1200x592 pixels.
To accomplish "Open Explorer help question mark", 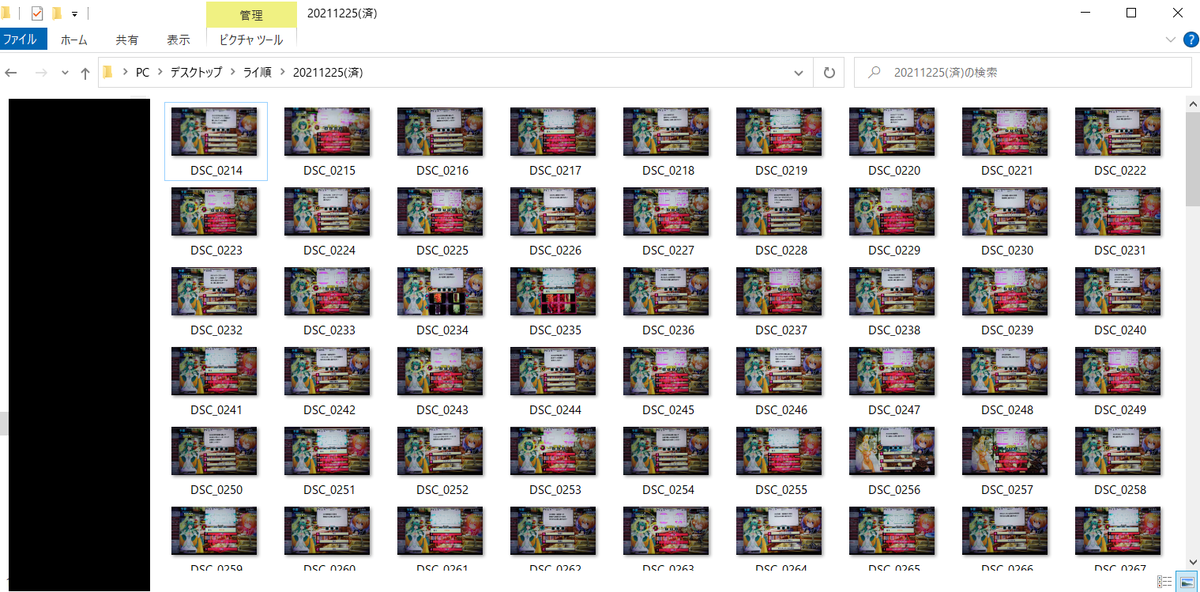I will pos(1190,40).
